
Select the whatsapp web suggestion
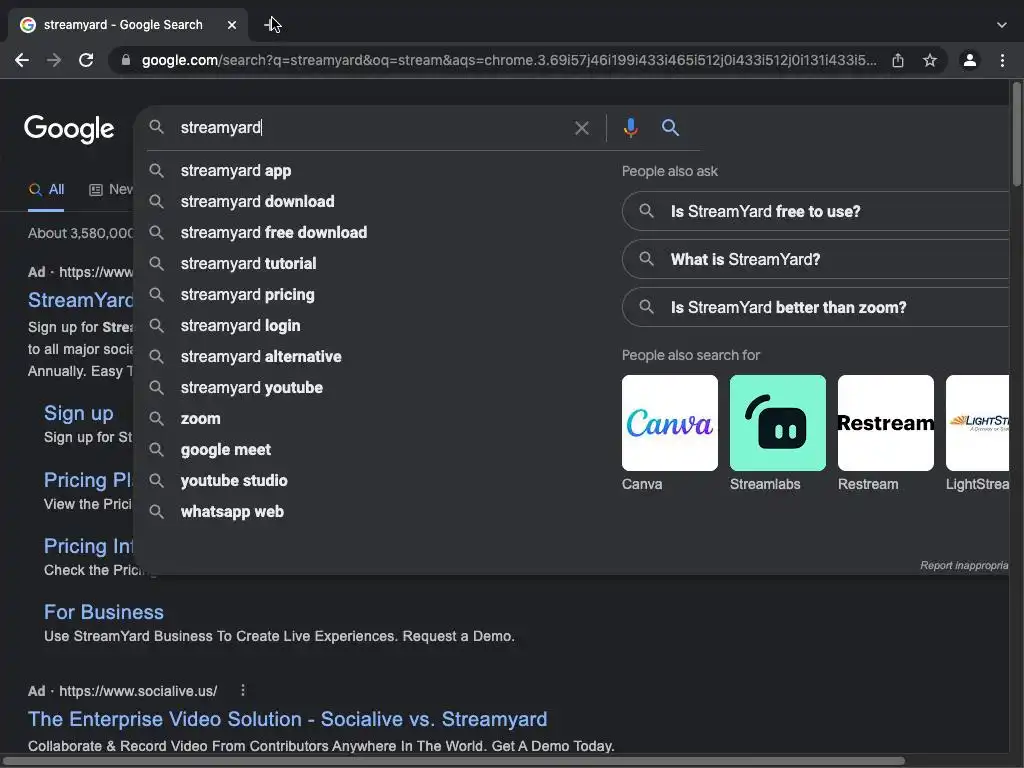coord(232,511)
